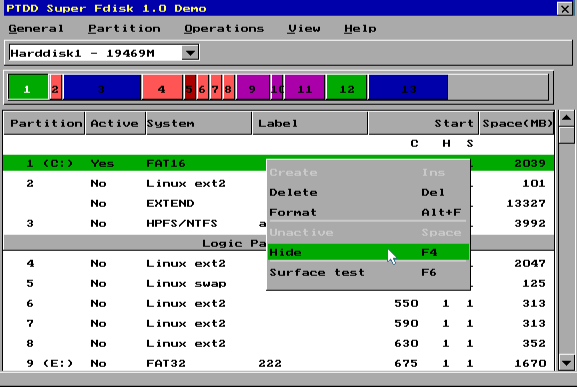Choose Hide from the context menu
The height and width of the screenshot is (387, 579).
point(368,252)
